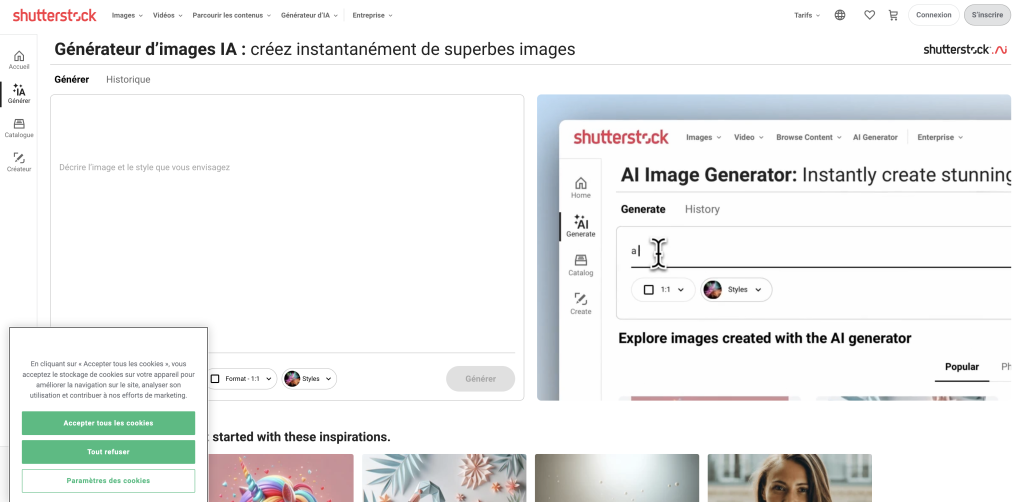Click Tout refuser to reject cookies
Screen dimensions: 1024x502
pos(108,452)
